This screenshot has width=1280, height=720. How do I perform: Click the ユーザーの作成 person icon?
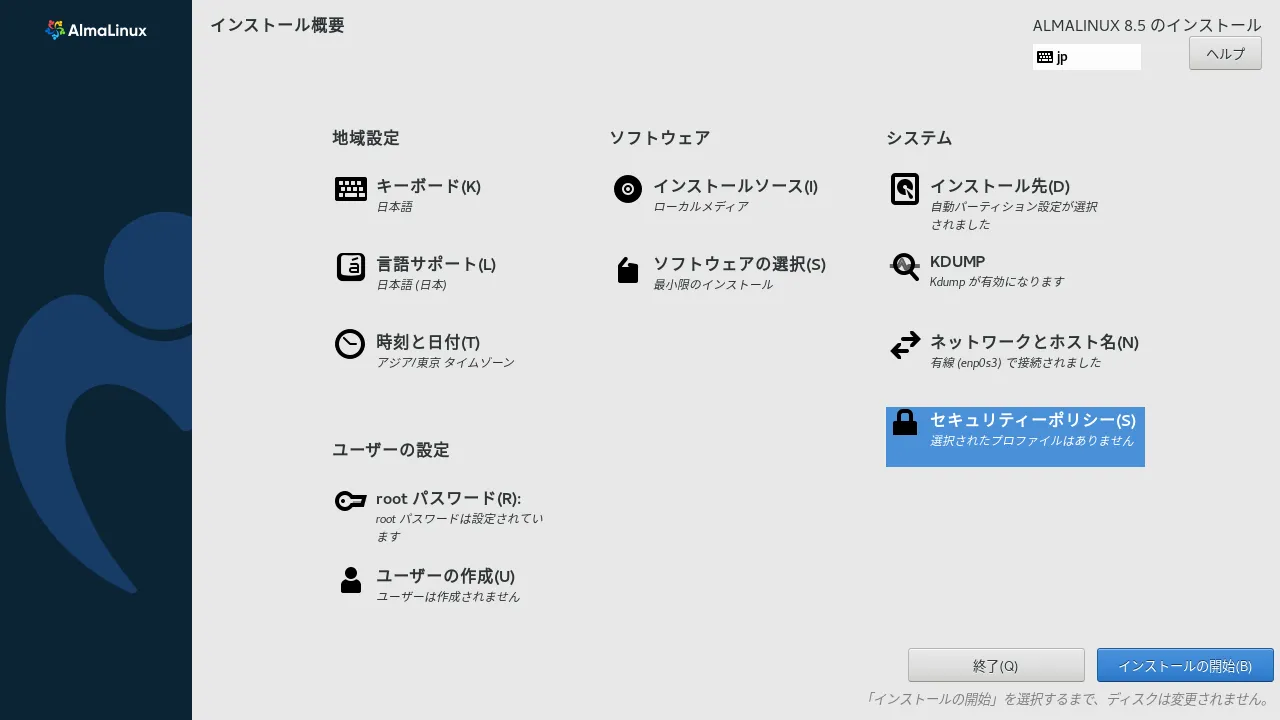(350, 580)
